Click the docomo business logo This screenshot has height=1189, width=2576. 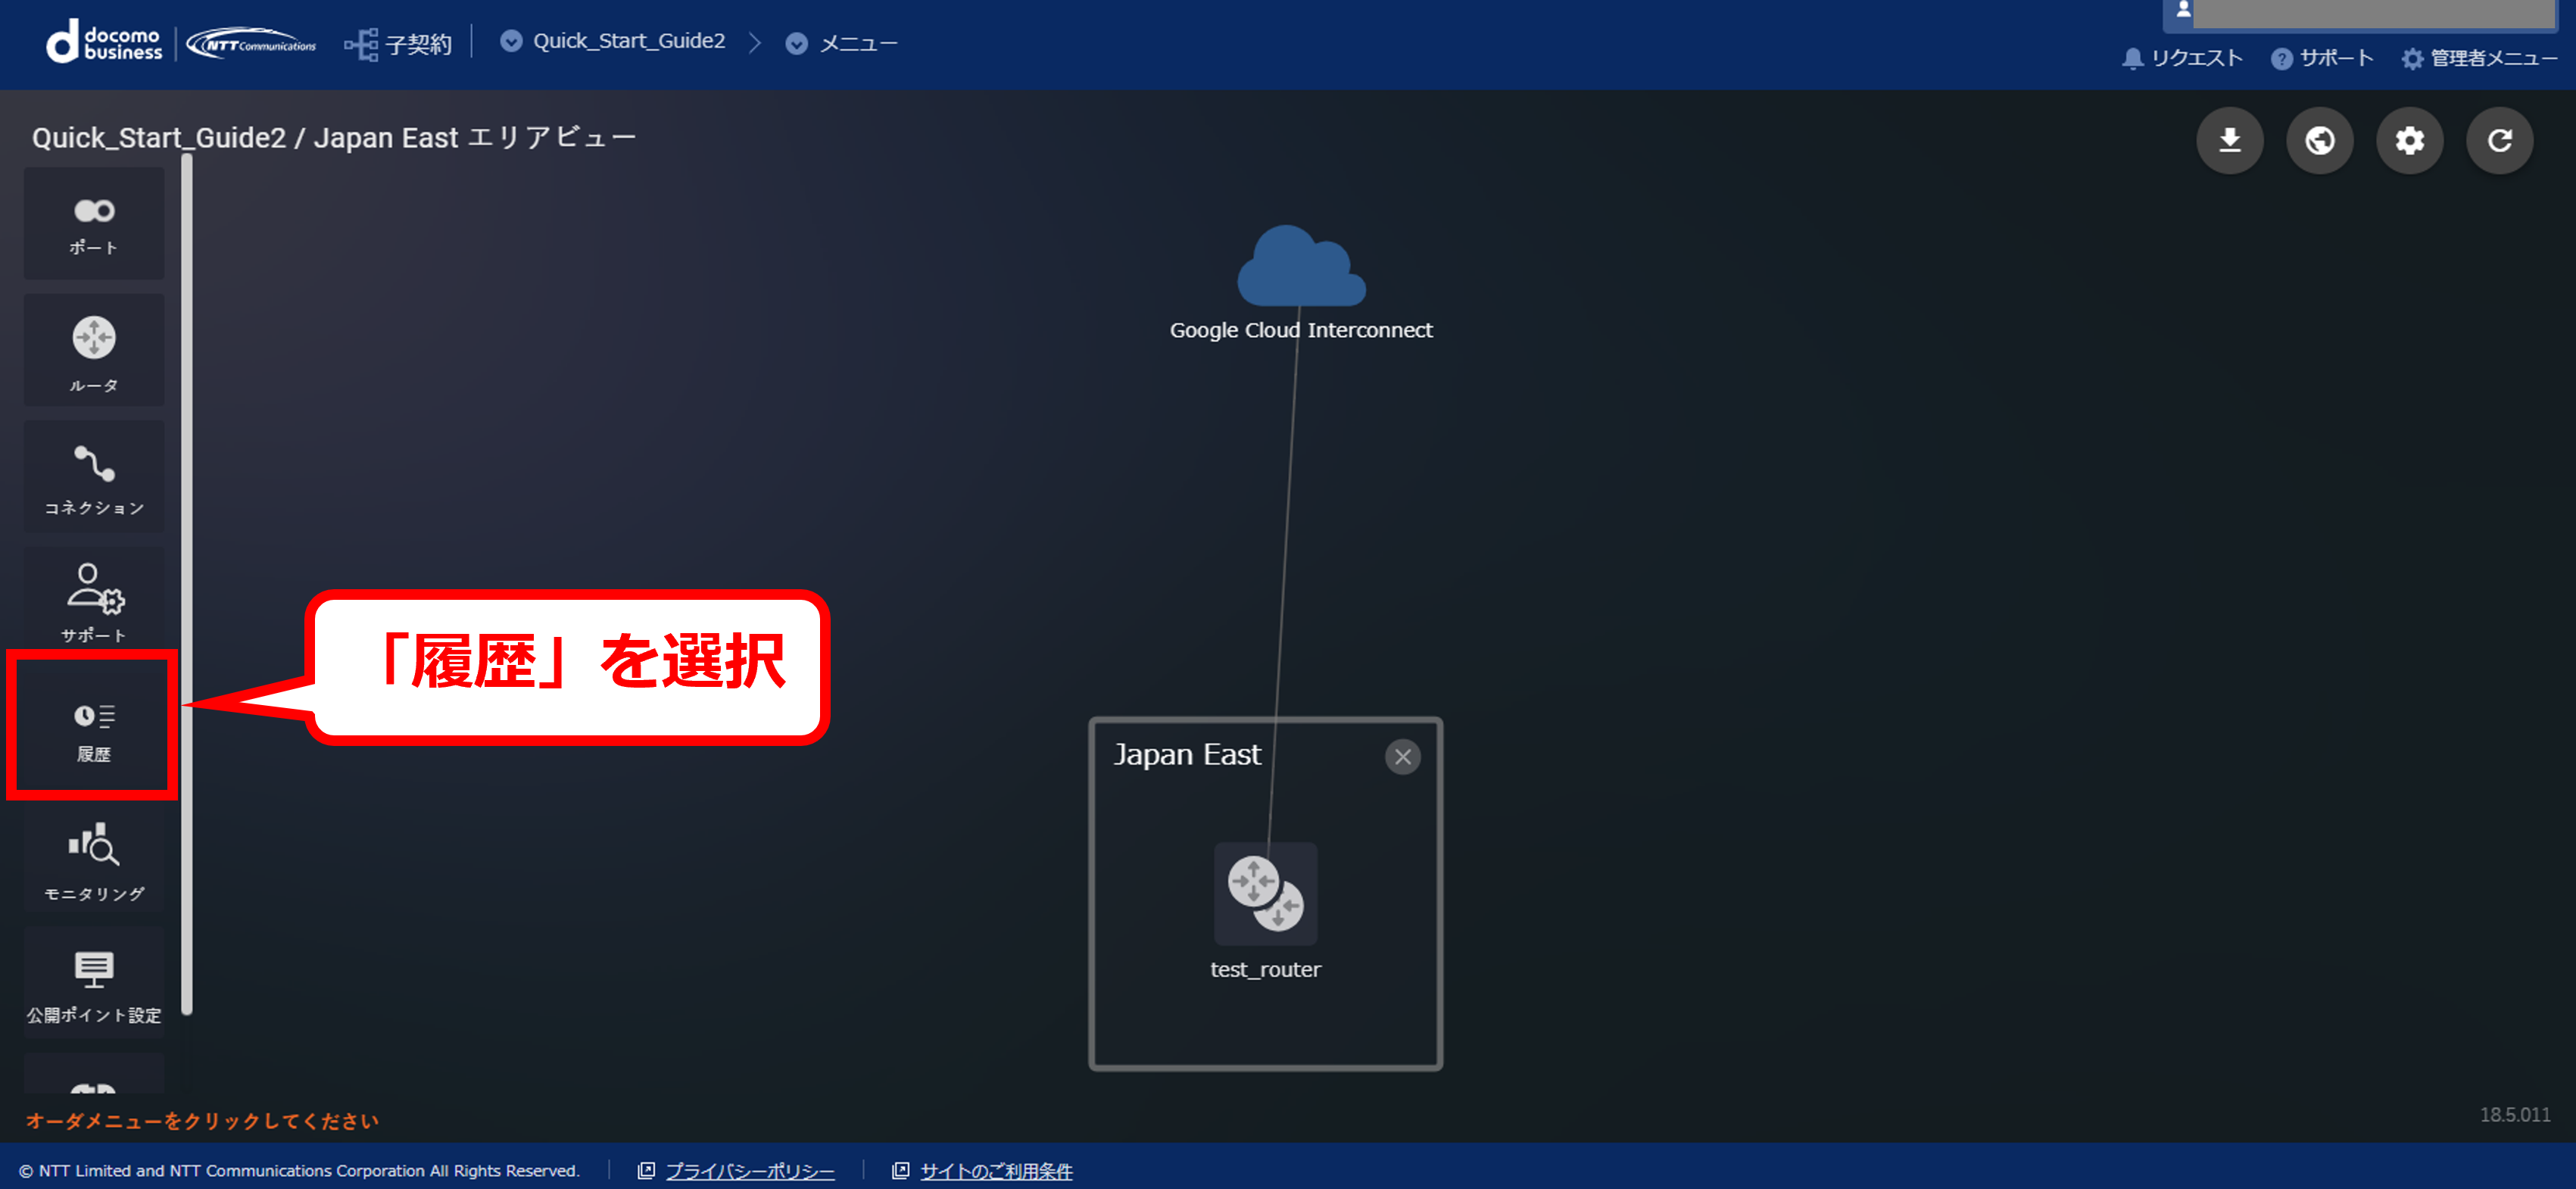click(104, 43)
